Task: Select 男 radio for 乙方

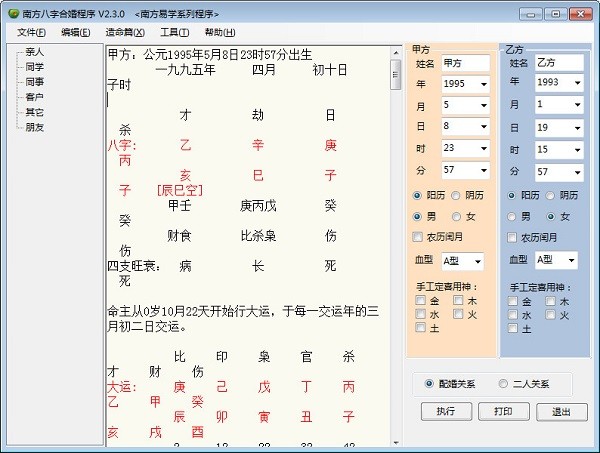Action: [511, 217]
